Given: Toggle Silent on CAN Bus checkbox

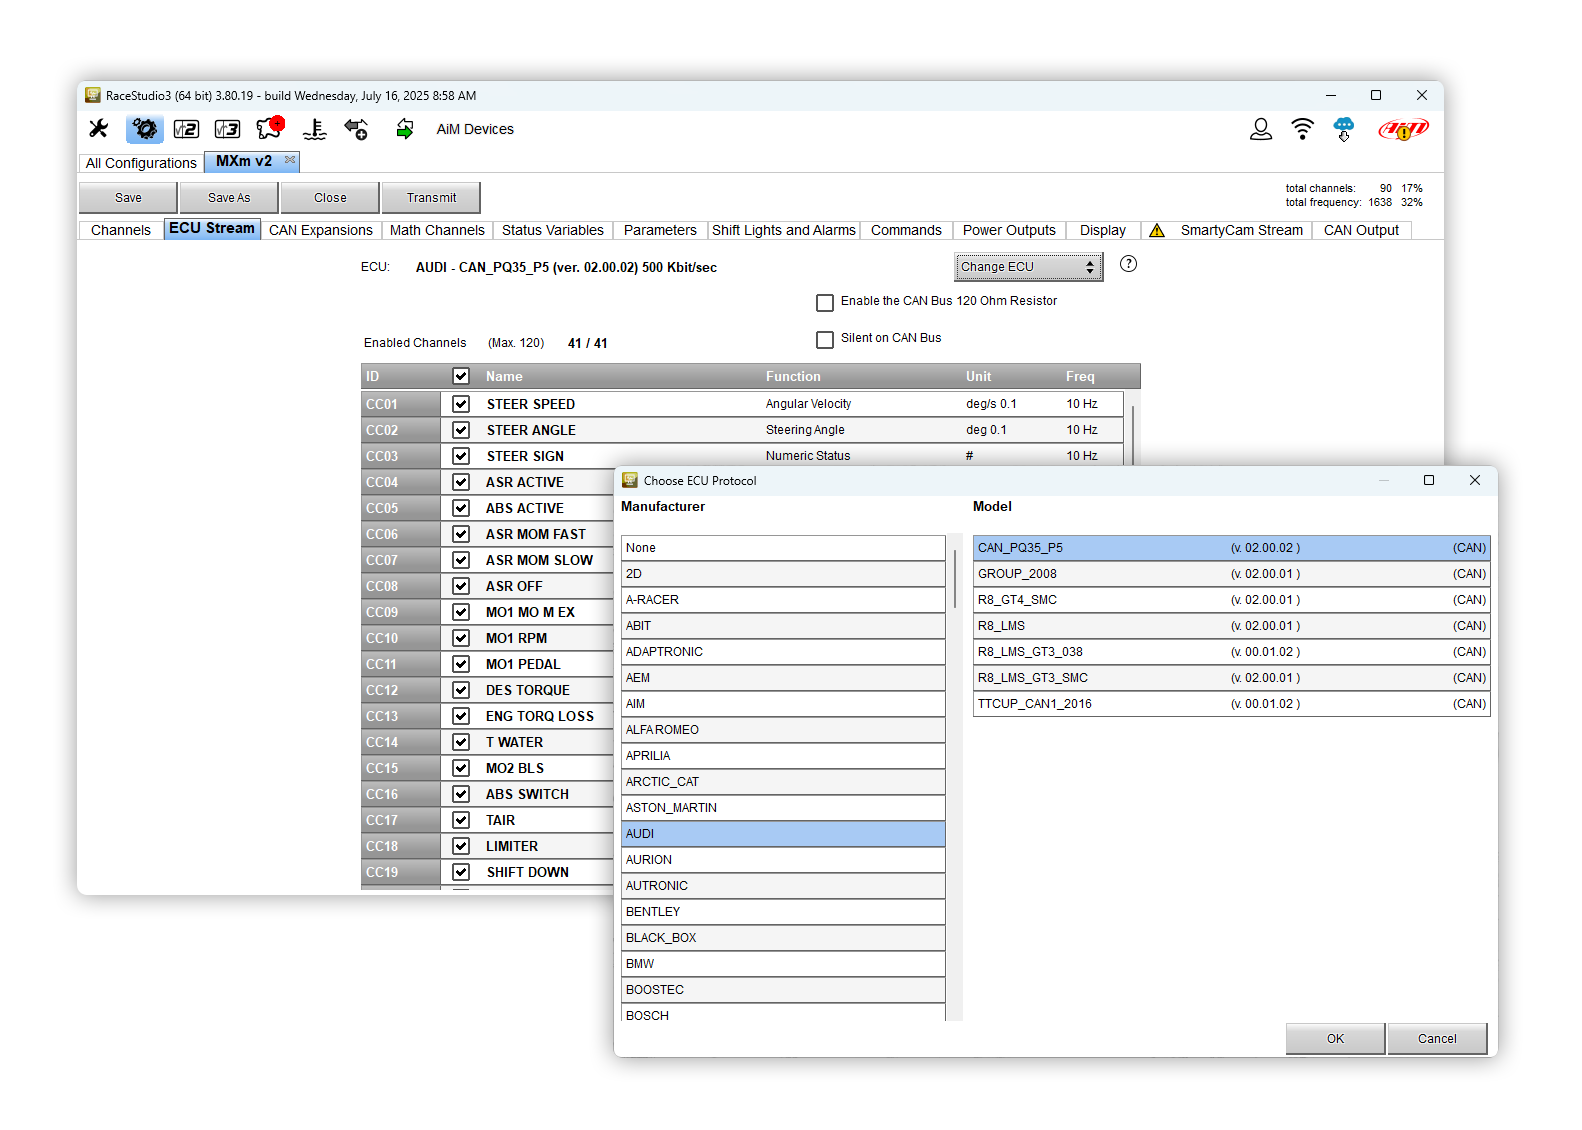Looking at the screenshot, I should coord(825,339).
